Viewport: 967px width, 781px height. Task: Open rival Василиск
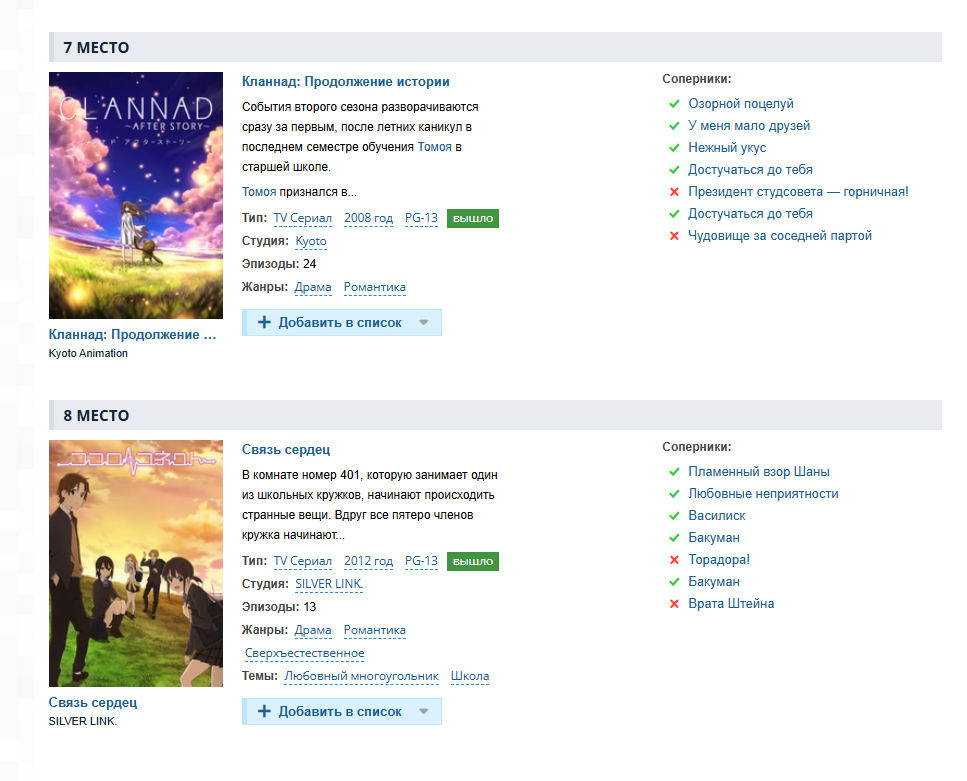[717, 516]
